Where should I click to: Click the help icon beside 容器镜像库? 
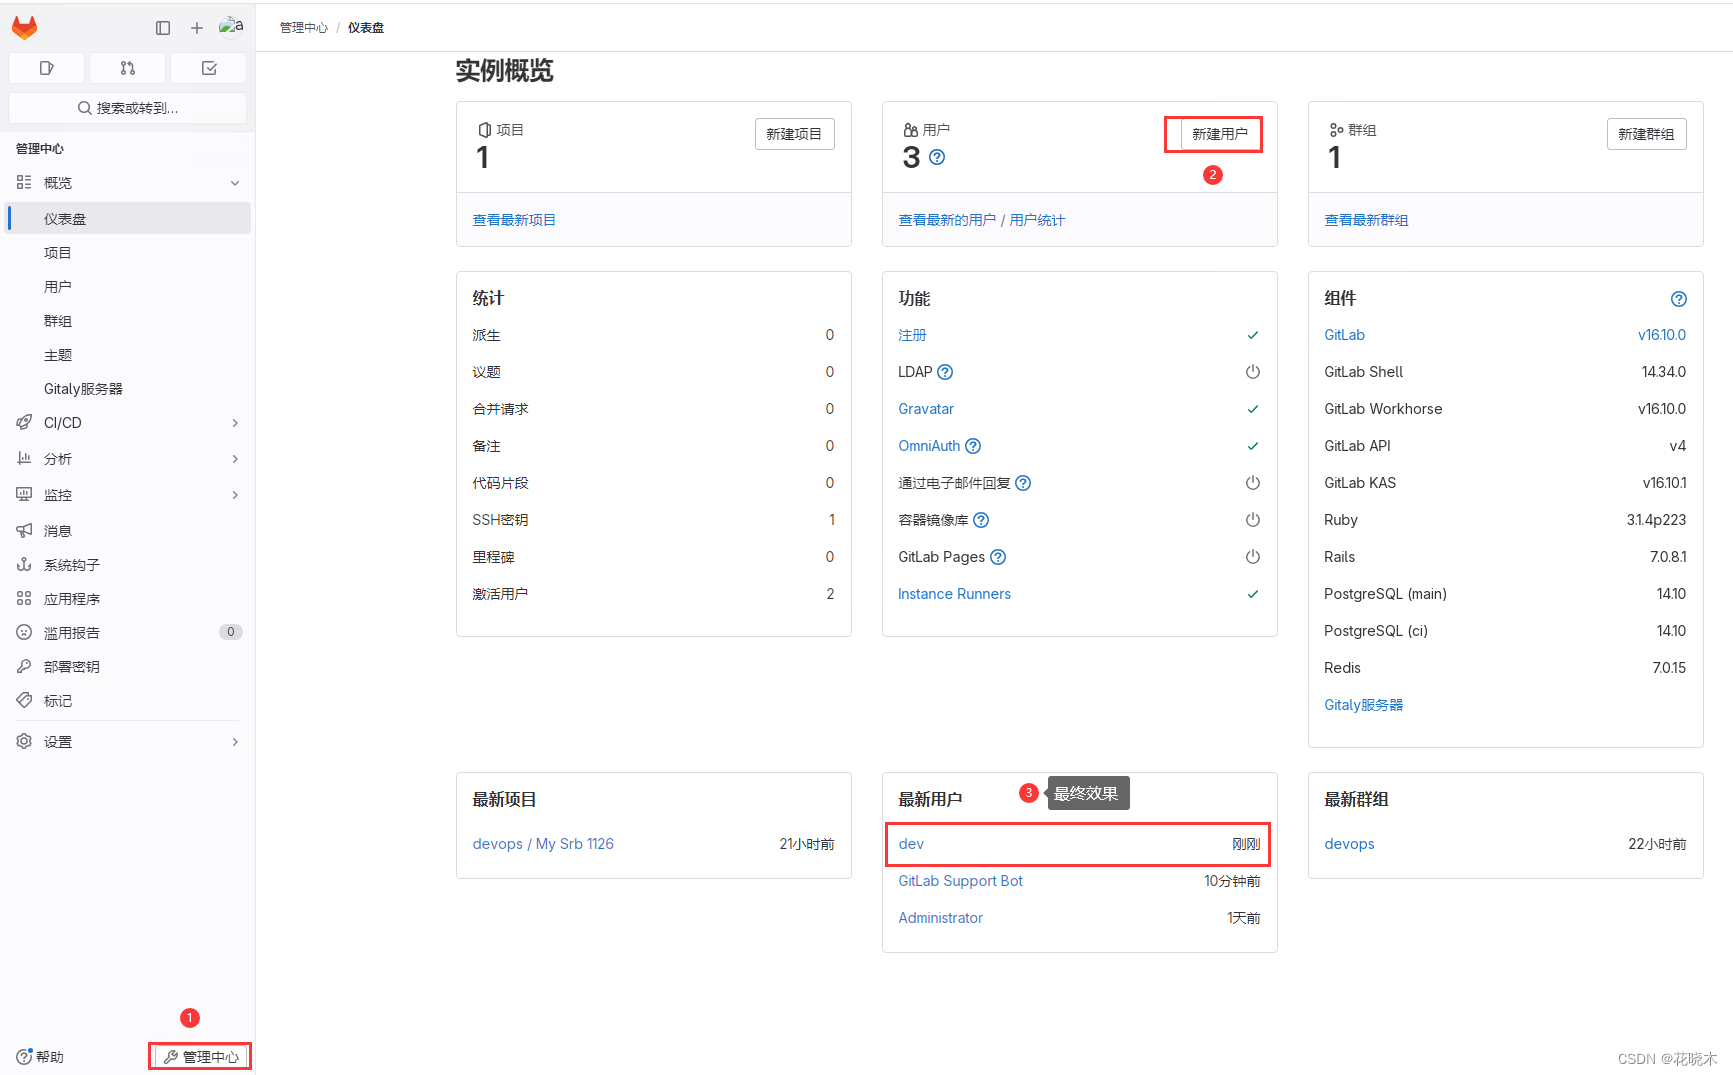(x=981, y=520)
